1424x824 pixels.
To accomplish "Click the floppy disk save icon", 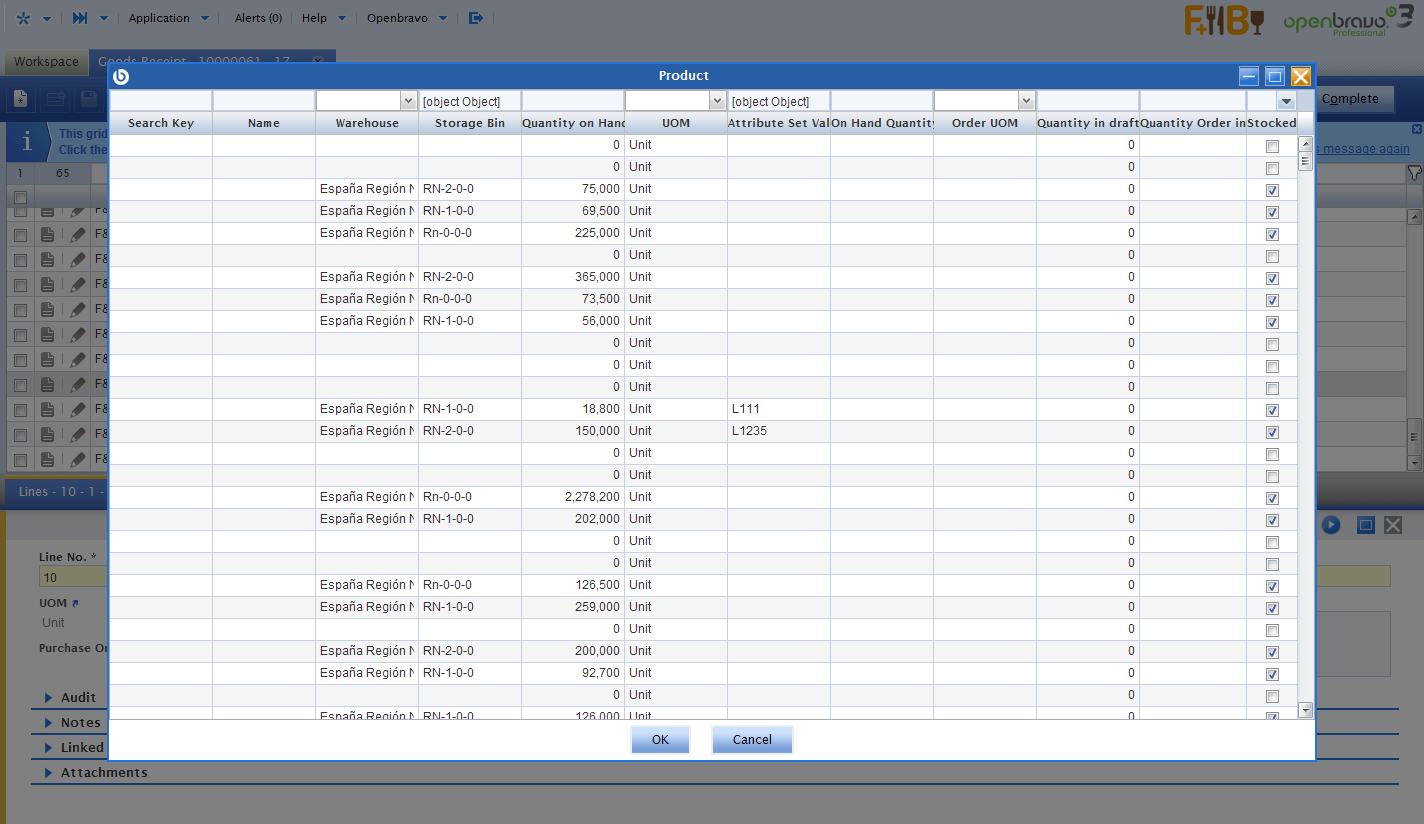I will click(89, 99).
